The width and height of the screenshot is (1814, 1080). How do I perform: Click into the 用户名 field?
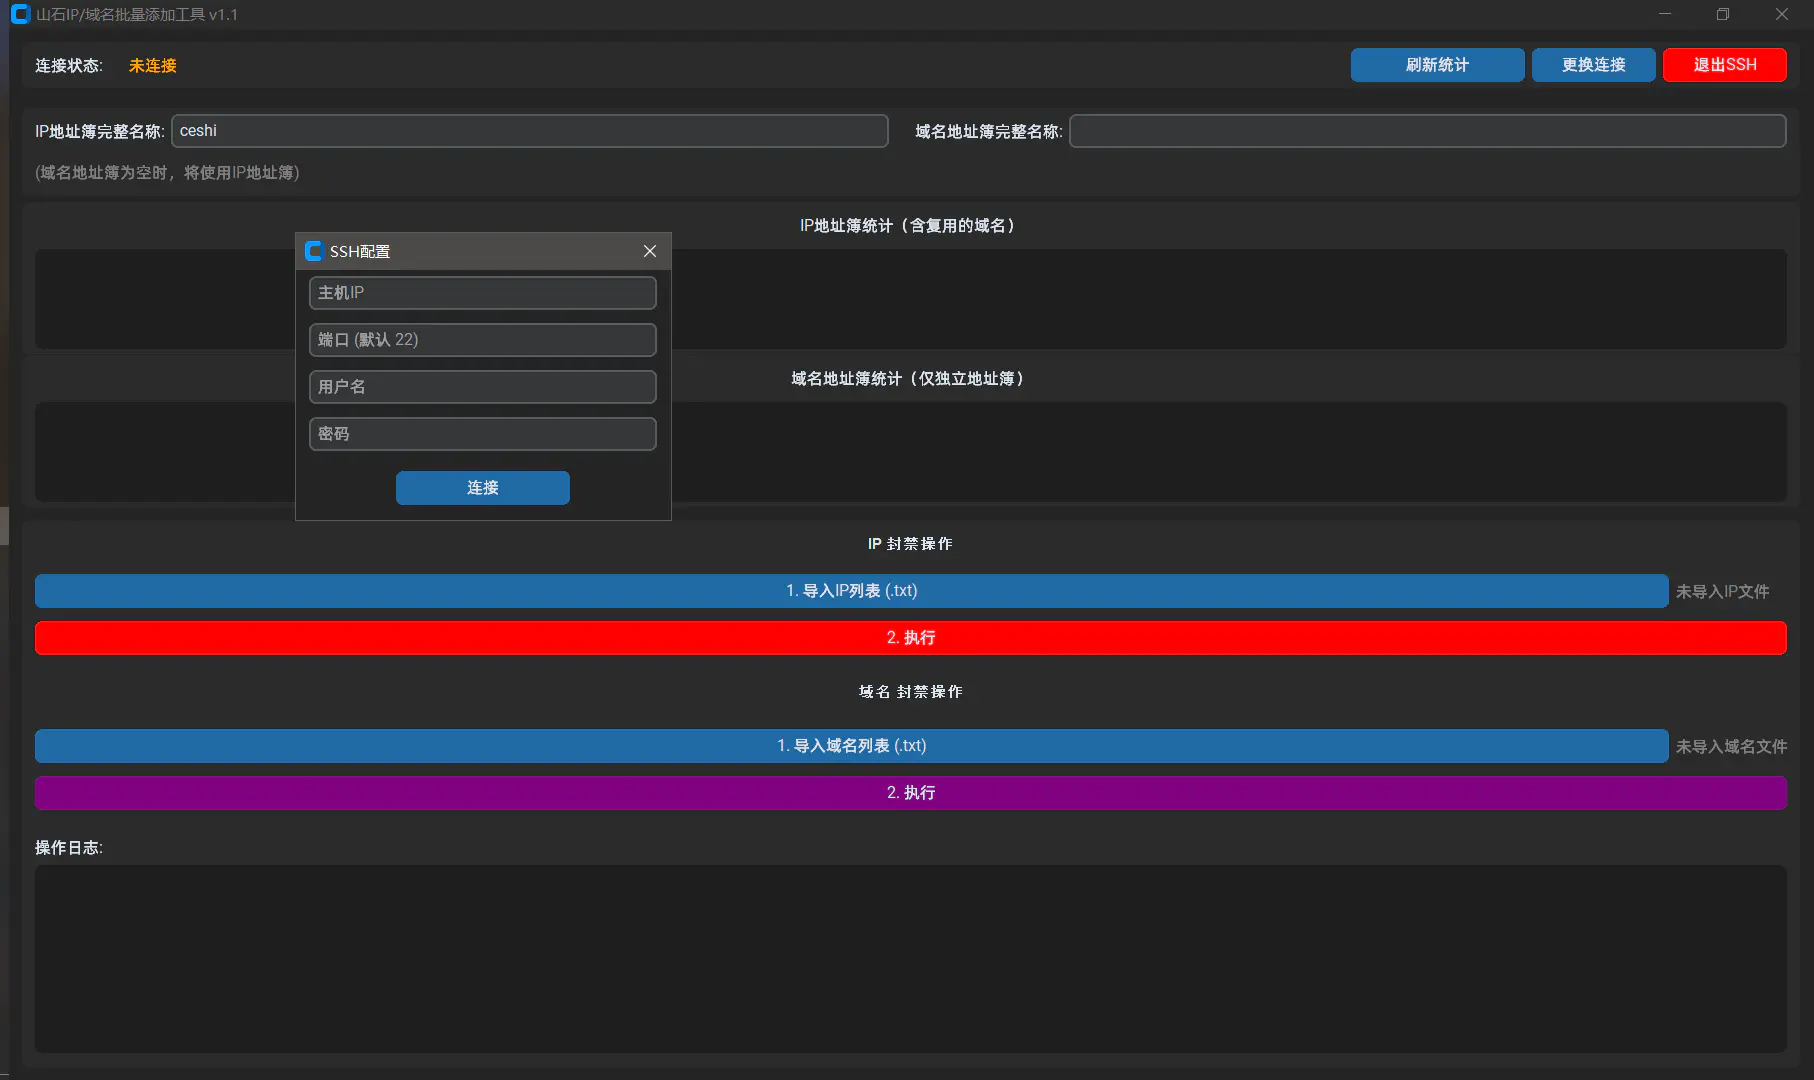click(x=482, y=387)
